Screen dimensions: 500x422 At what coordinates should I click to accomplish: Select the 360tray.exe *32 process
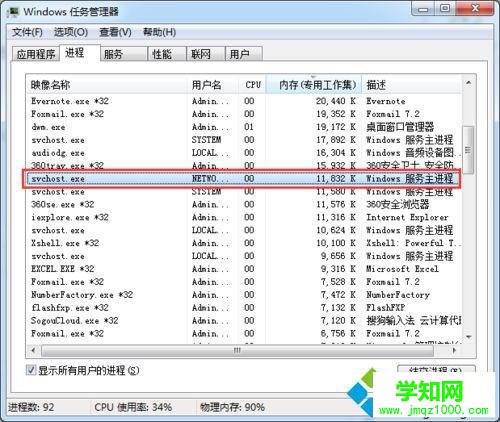pyautogui.click(x=244, y=165)
